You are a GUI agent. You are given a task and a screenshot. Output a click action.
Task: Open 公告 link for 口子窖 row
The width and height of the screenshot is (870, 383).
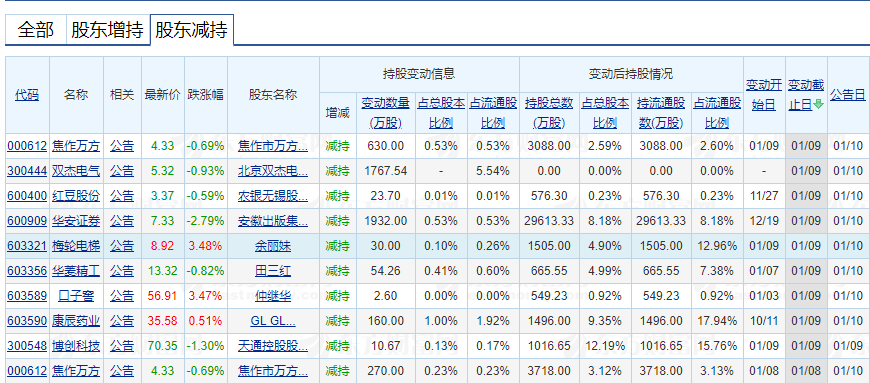point(122,296)
